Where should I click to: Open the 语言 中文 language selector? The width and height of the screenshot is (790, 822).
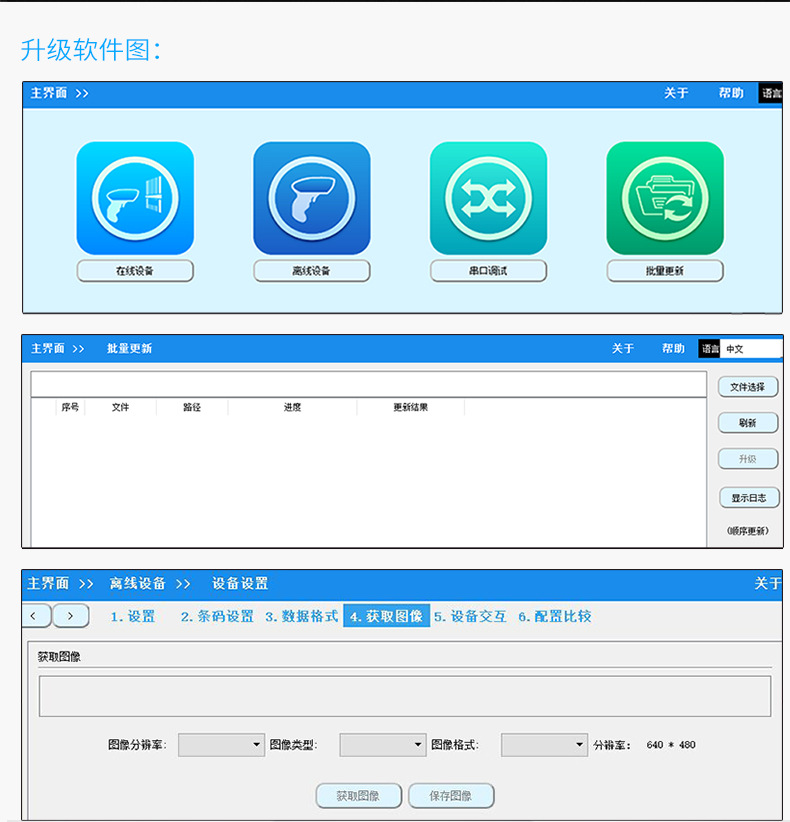[751, 349]
